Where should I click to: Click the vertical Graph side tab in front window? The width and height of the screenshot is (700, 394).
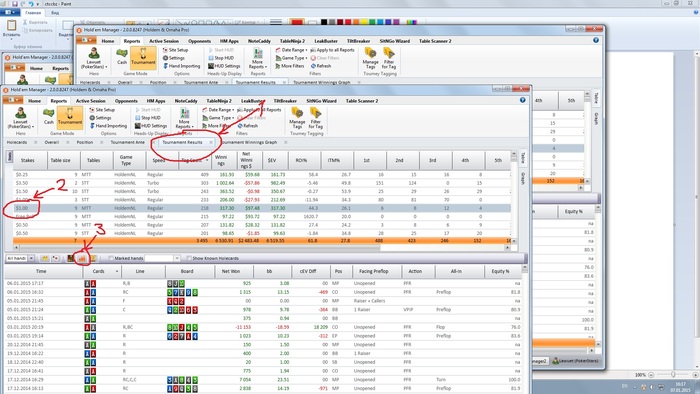[x=523, y=178]
